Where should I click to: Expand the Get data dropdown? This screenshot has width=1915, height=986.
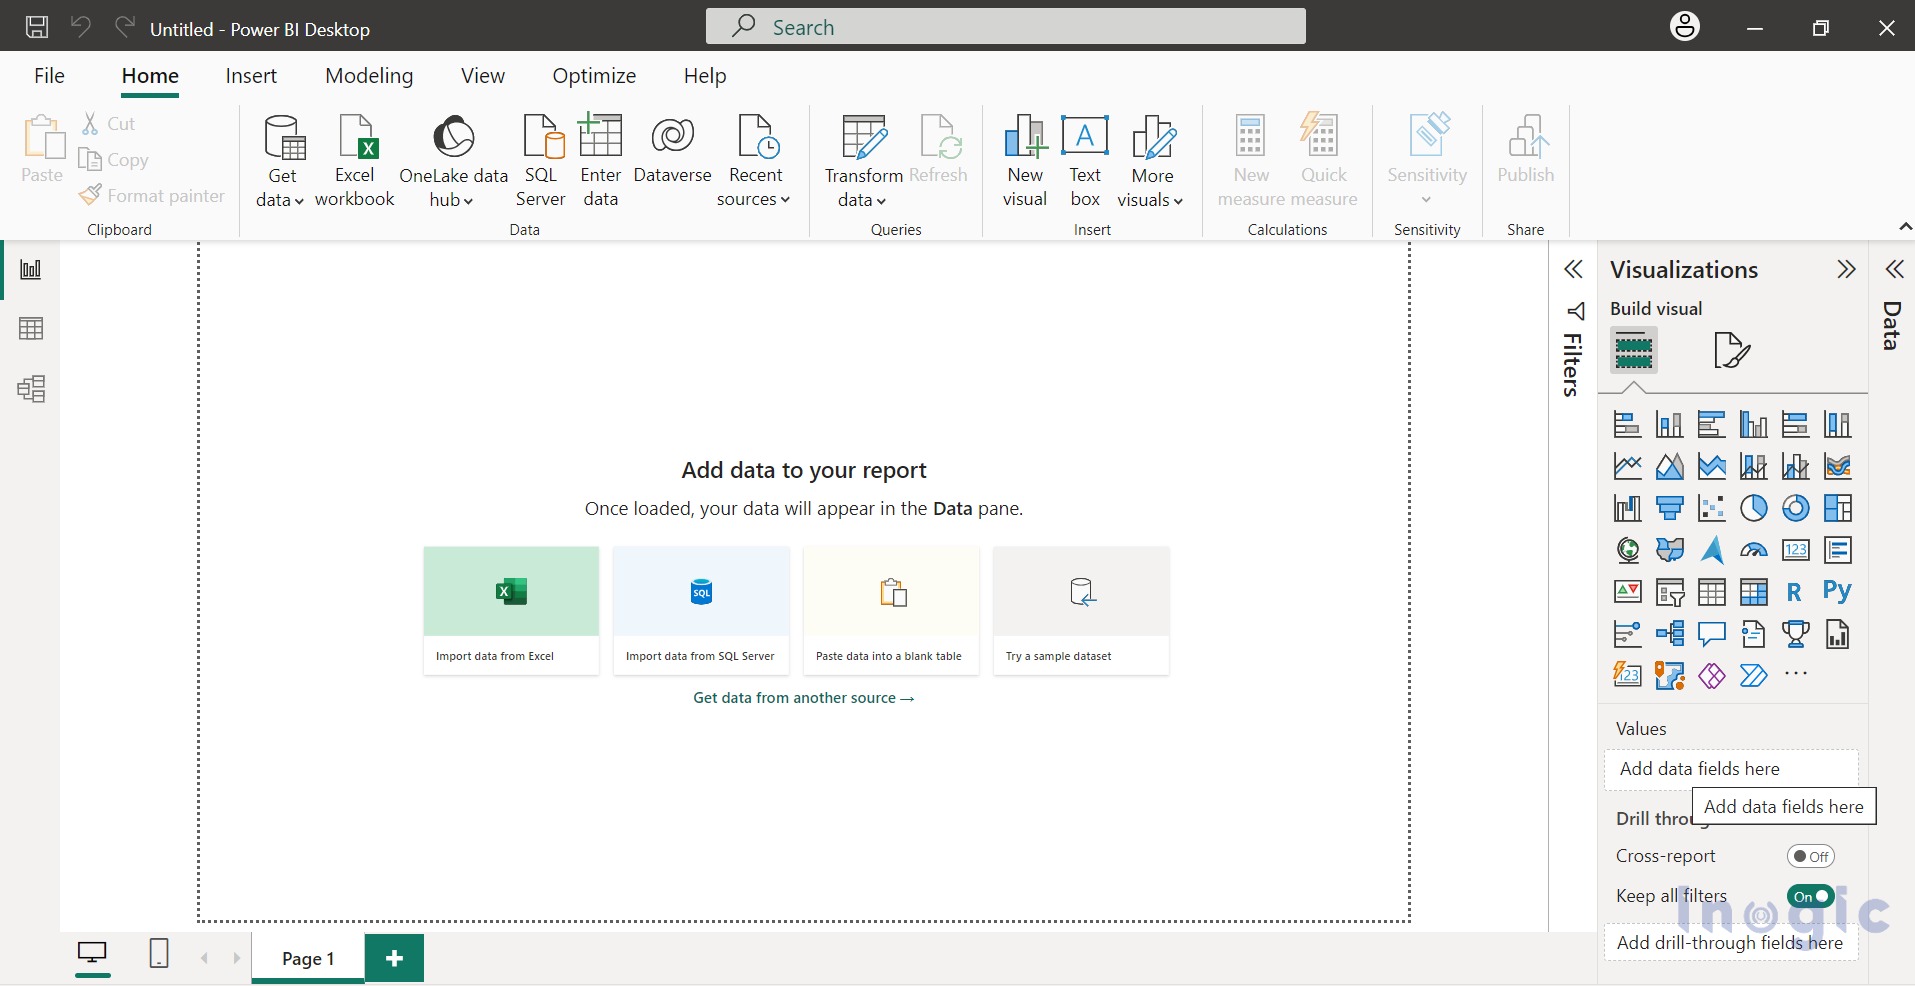coord(281,199)
